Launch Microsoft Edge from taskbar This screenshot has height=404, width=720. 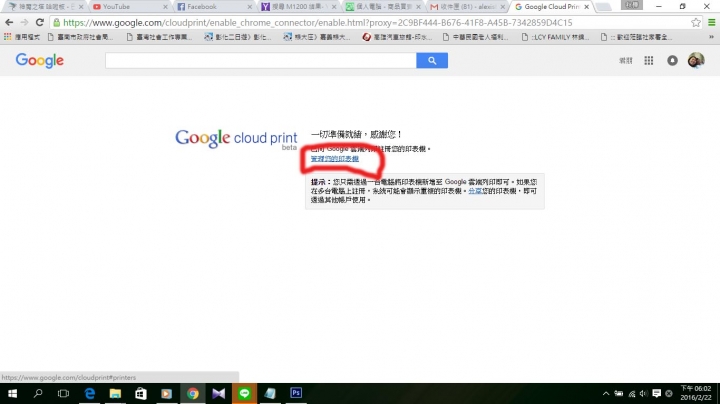(x=90, y=393)
